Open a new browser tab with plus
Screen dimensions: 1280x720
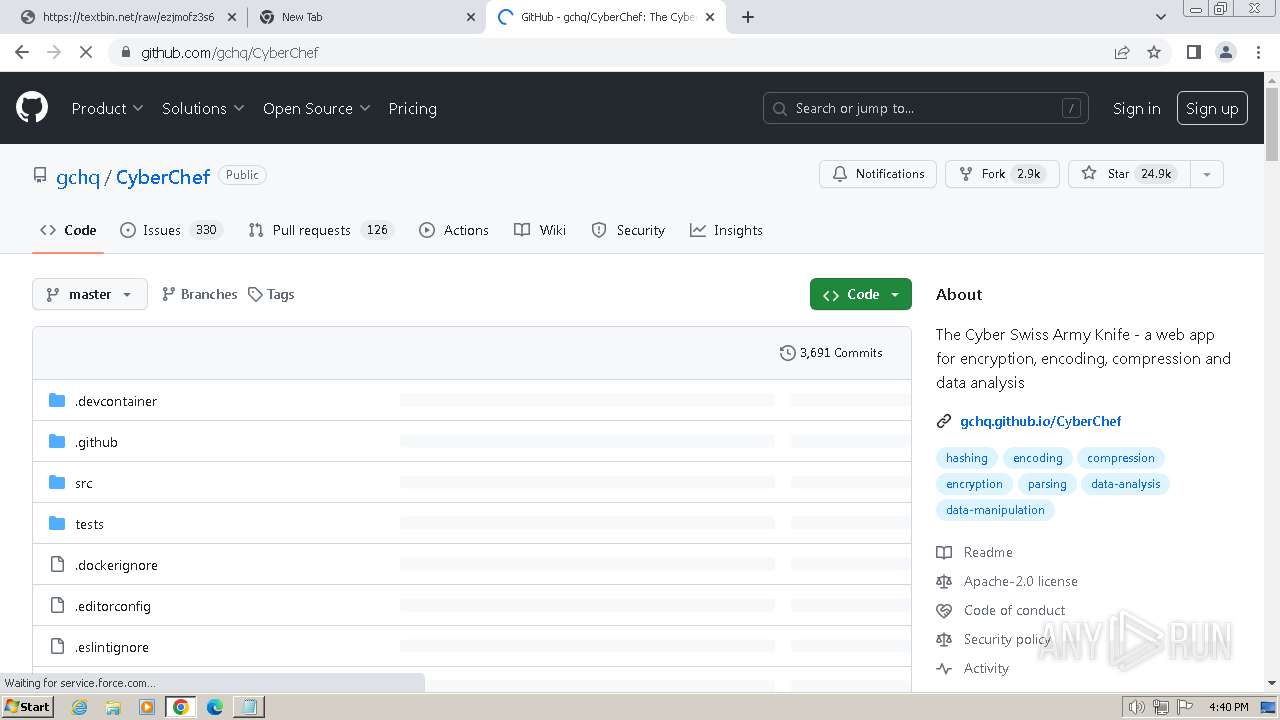click(748, 17)
